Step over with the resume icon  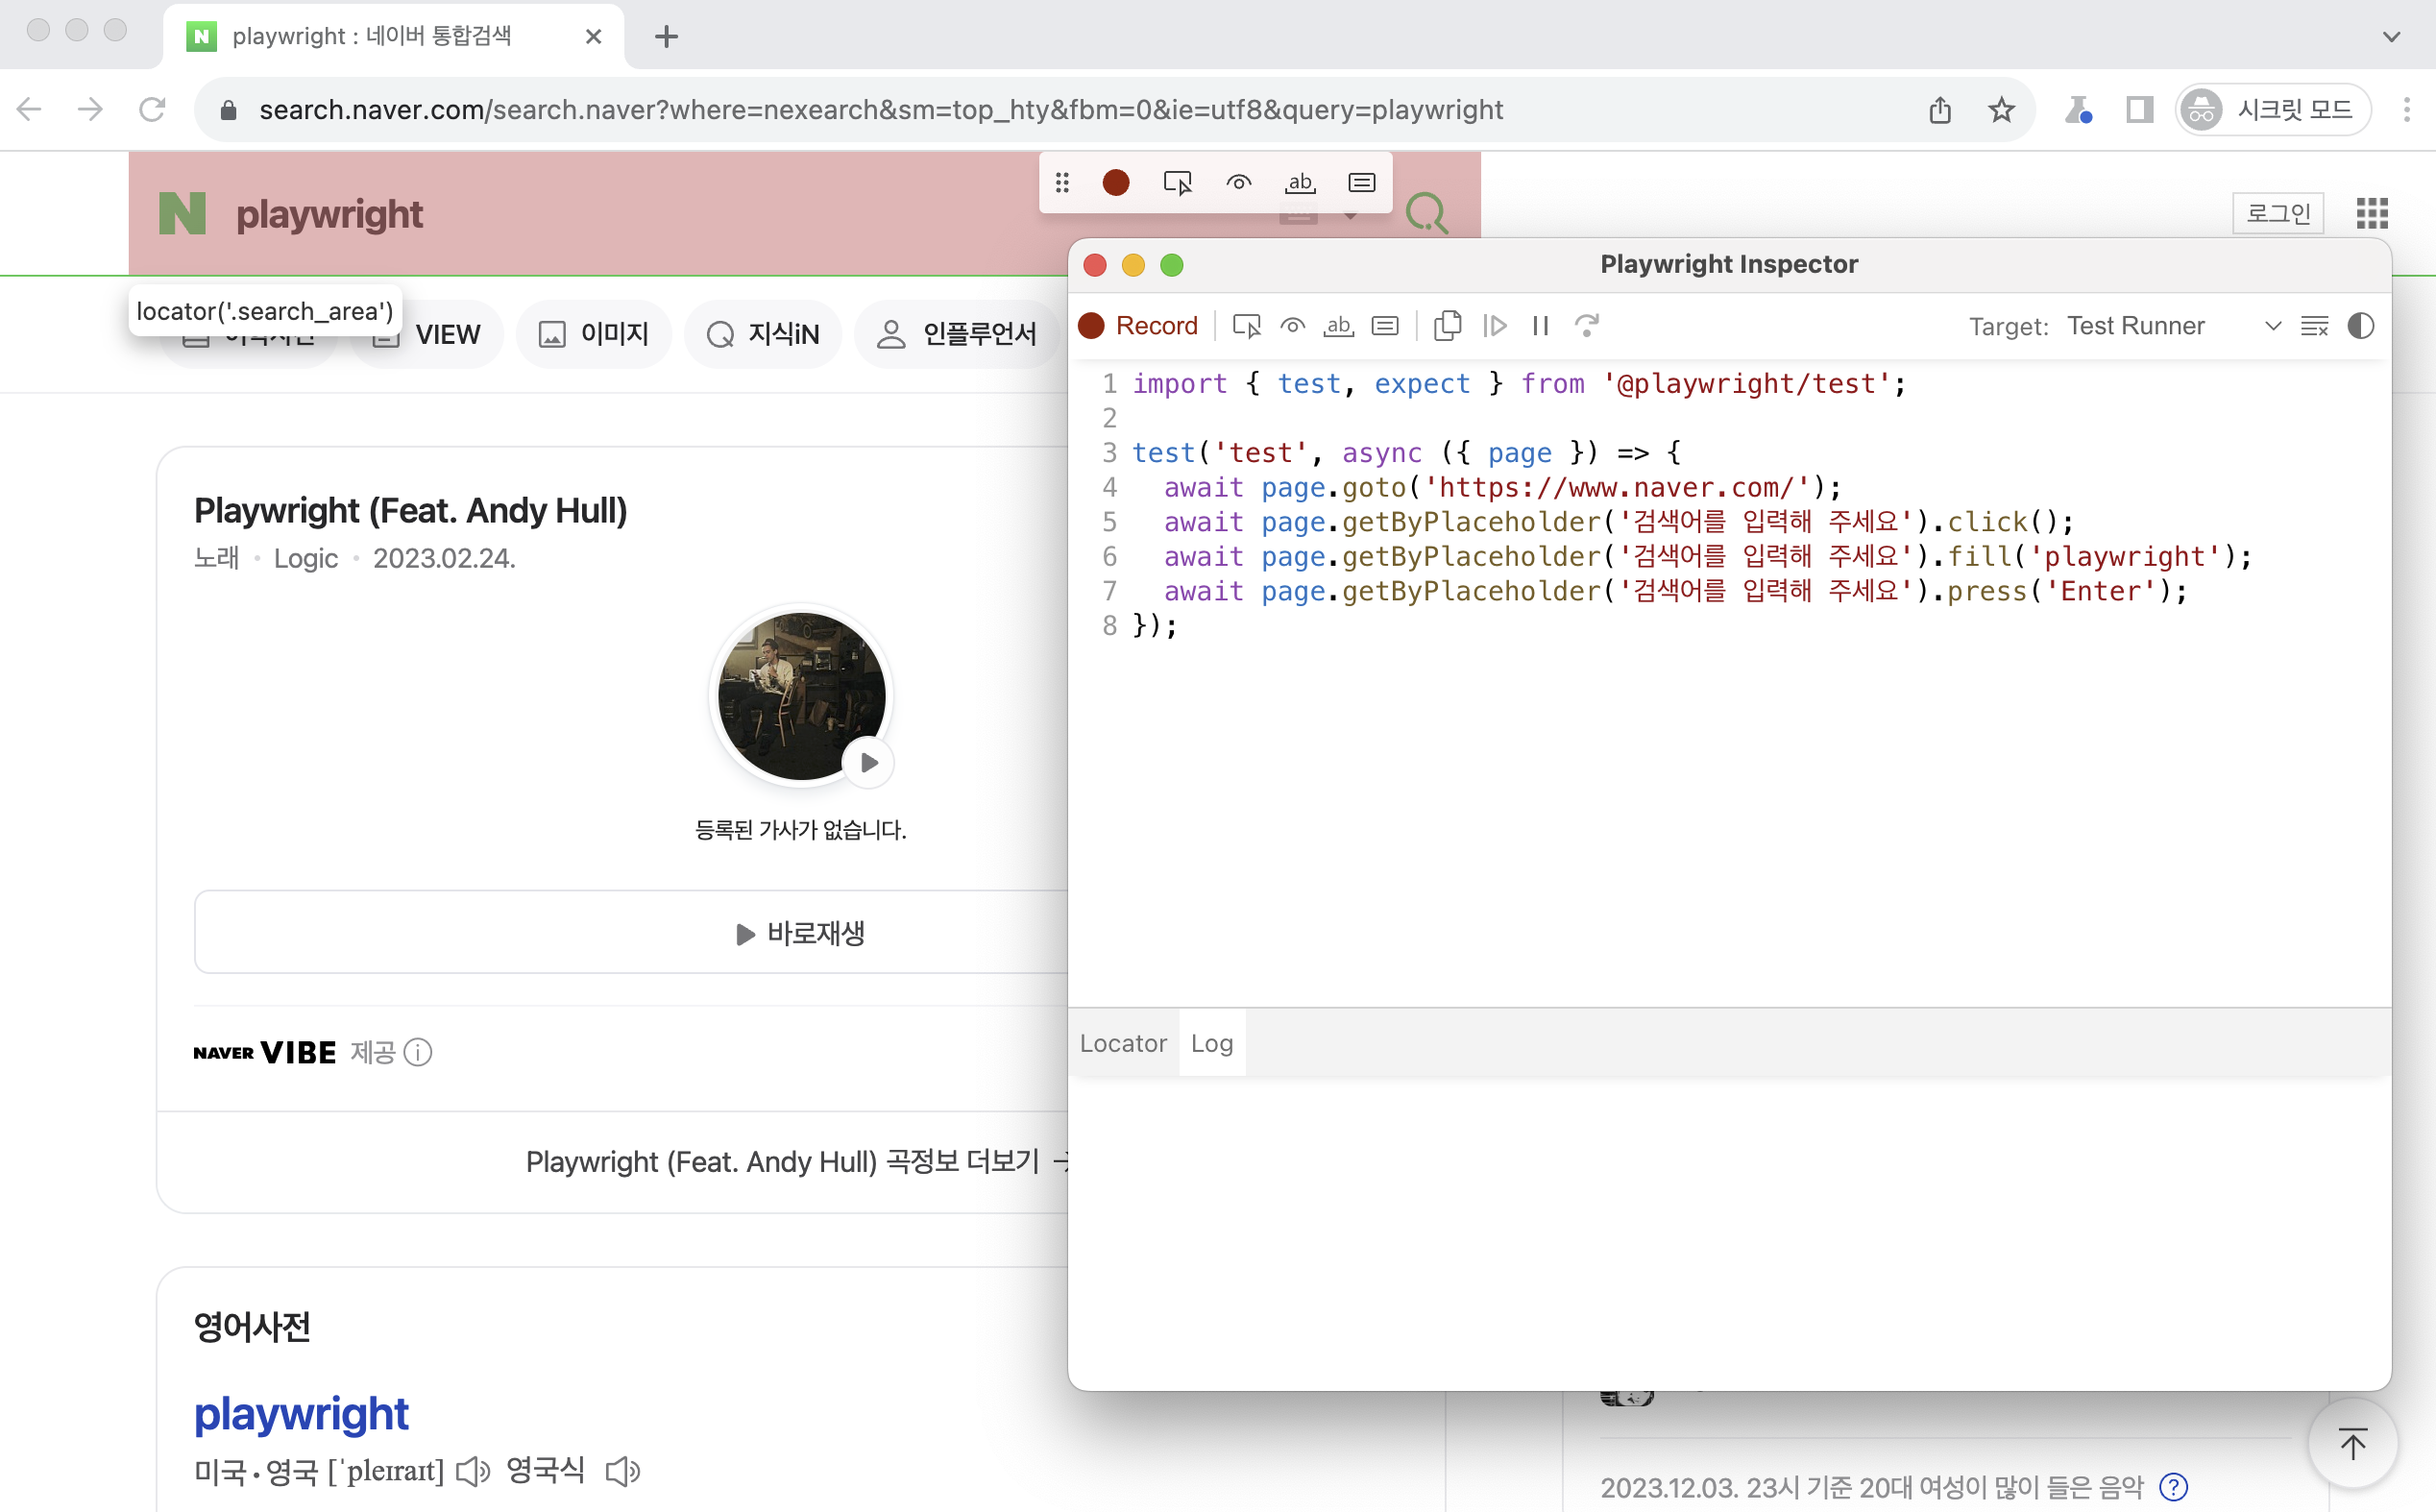click(1495, 325)
